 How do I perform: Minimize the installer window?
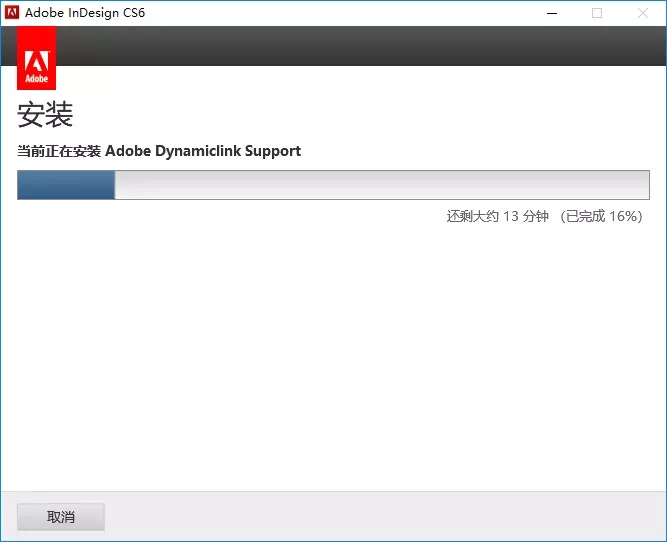tap(551, 13)
